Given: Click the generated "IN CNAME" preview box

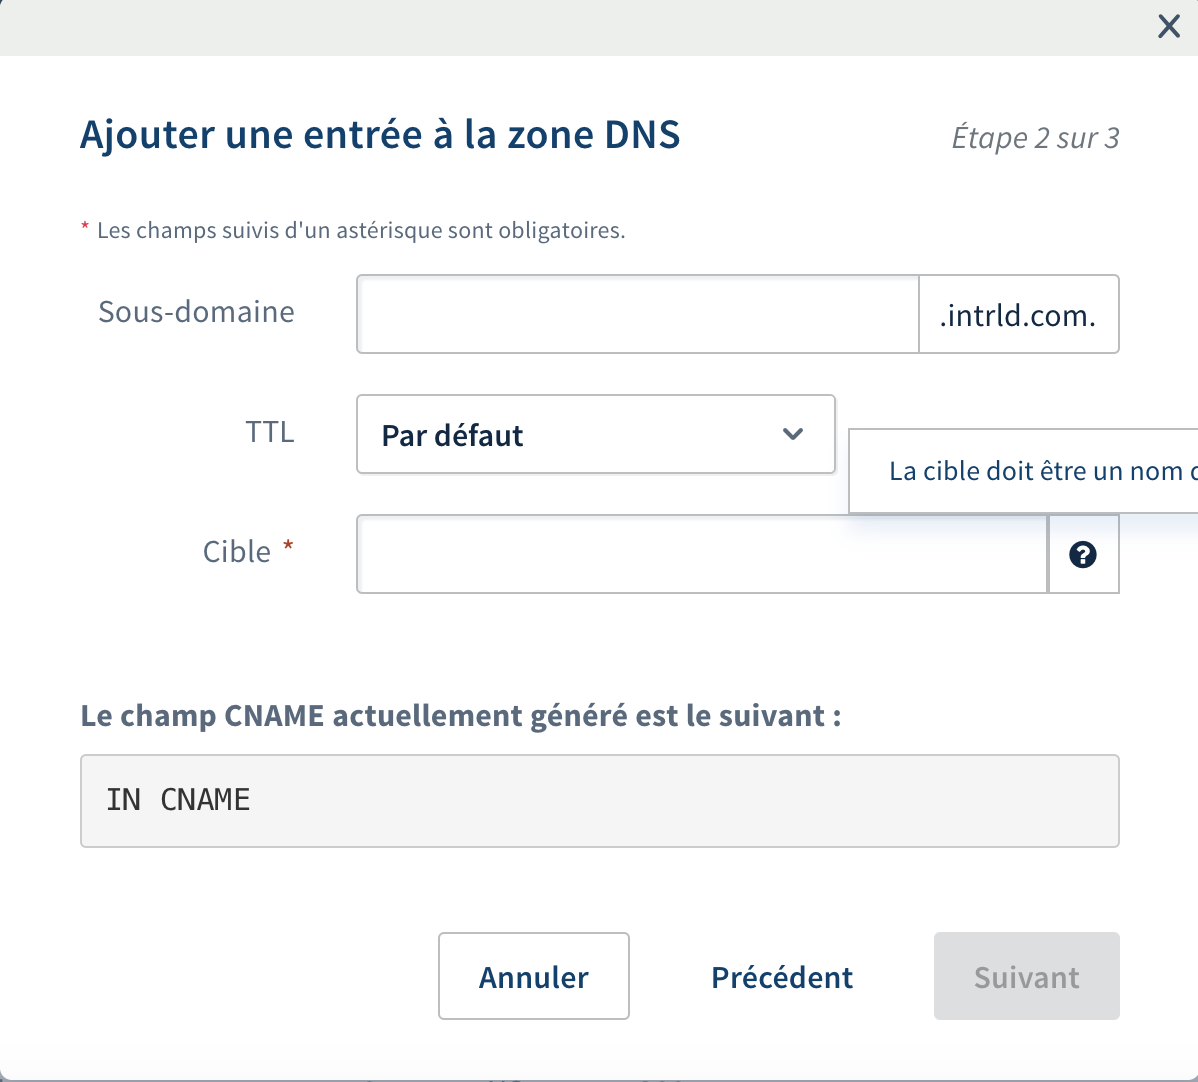Looking at the screenshot, I should 599,801.
